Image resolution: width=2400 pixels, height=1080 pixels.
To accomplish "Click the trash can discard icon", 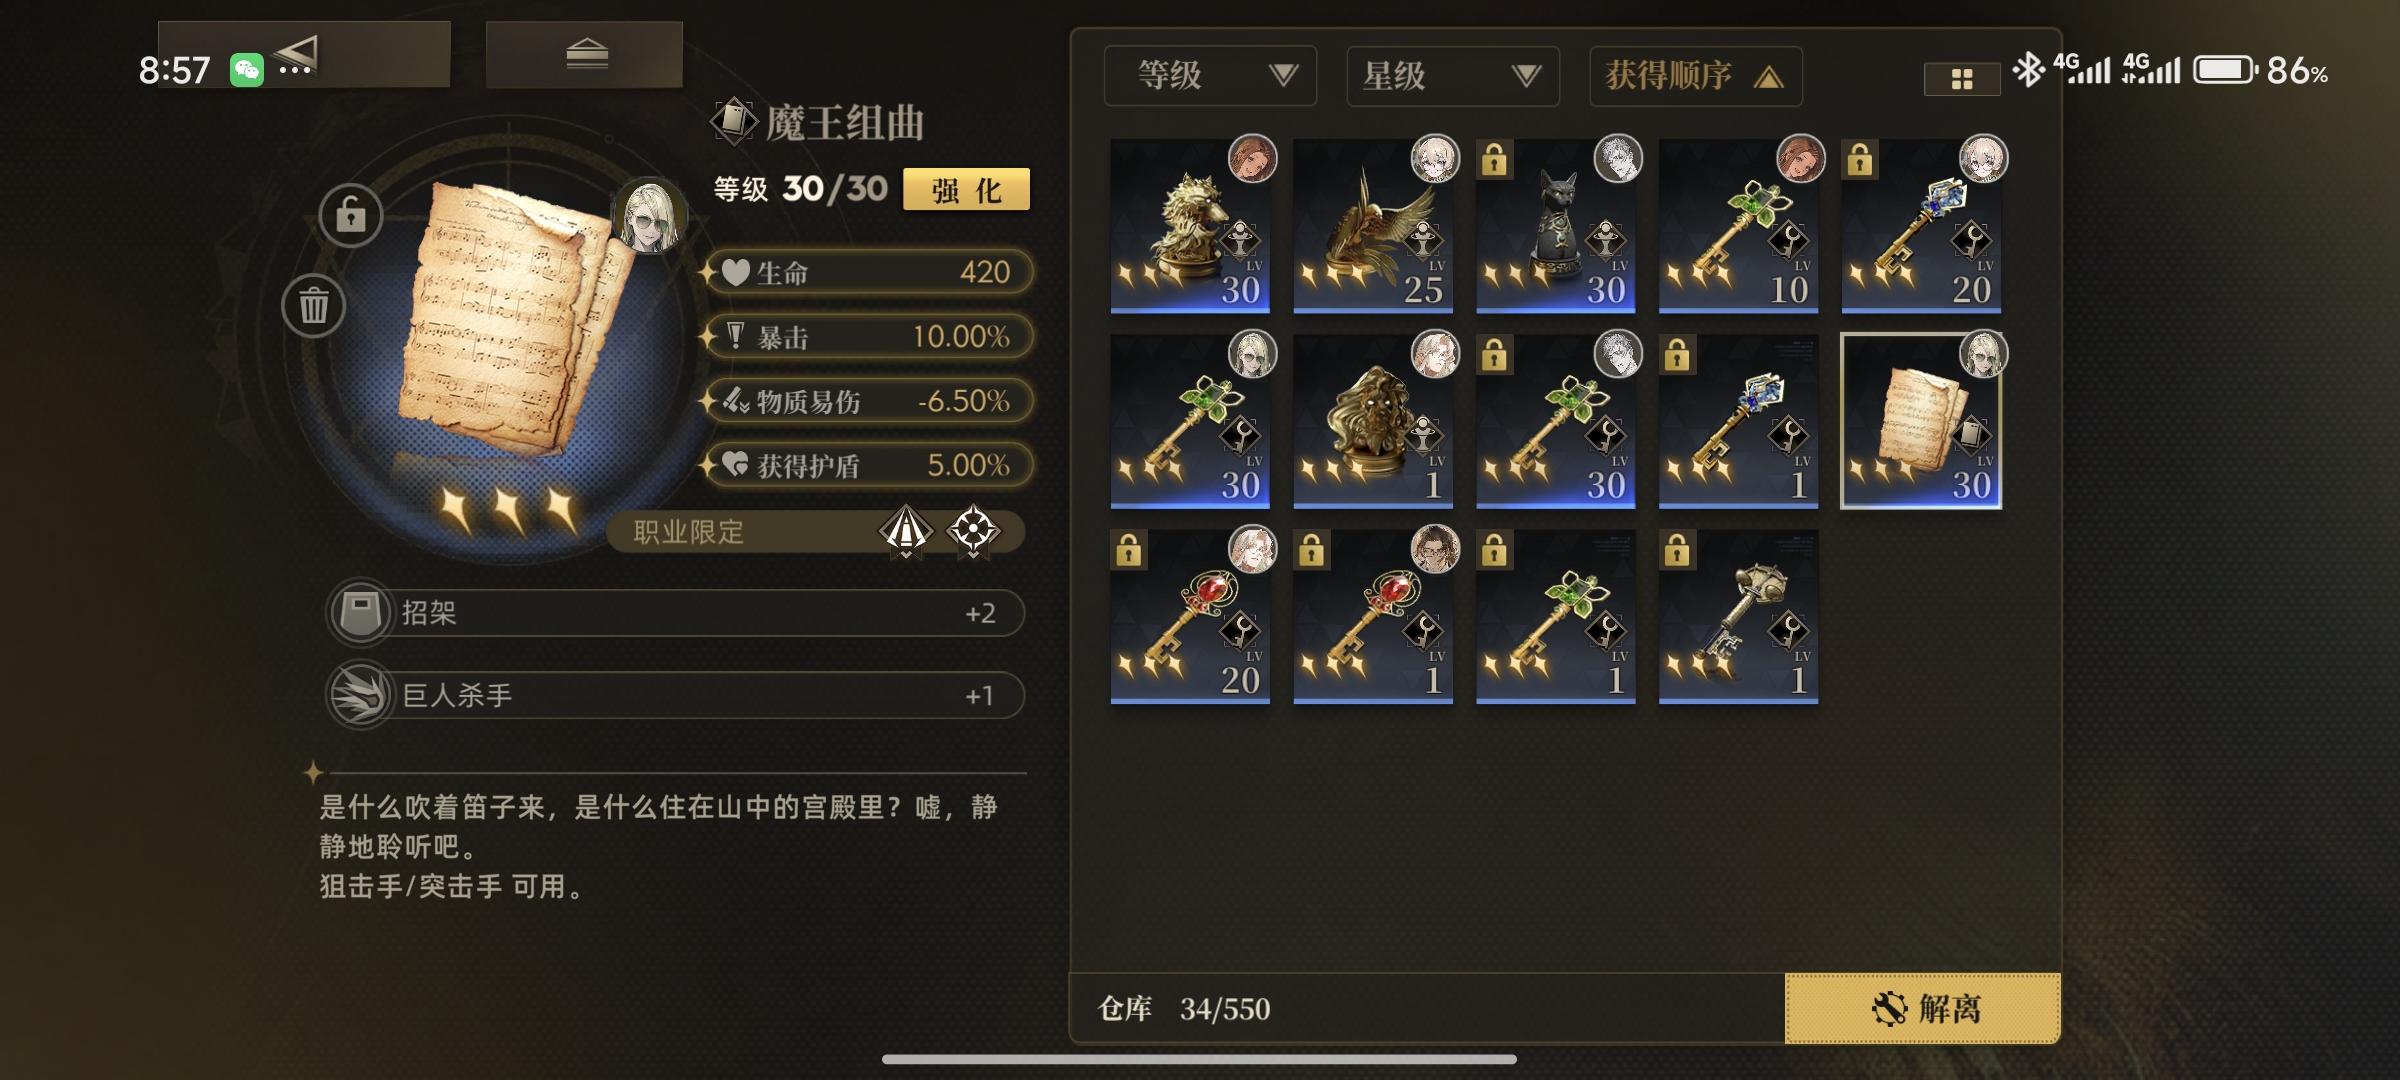I will pos(314,305).
